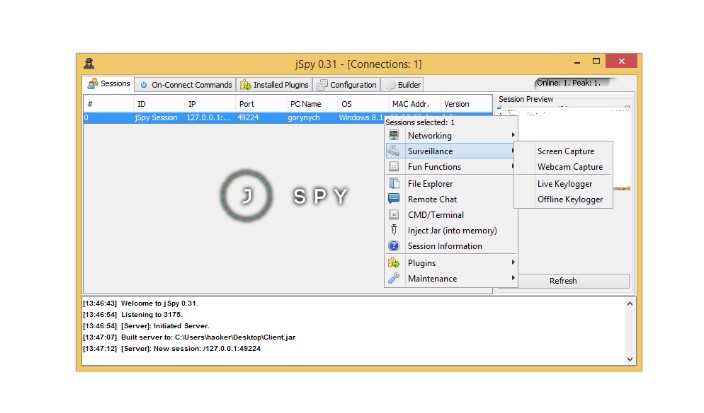The image size is (704, 413).
Task: Open Fun Functions menu entry
Action: pyautogui.click(x=451, y=167)
